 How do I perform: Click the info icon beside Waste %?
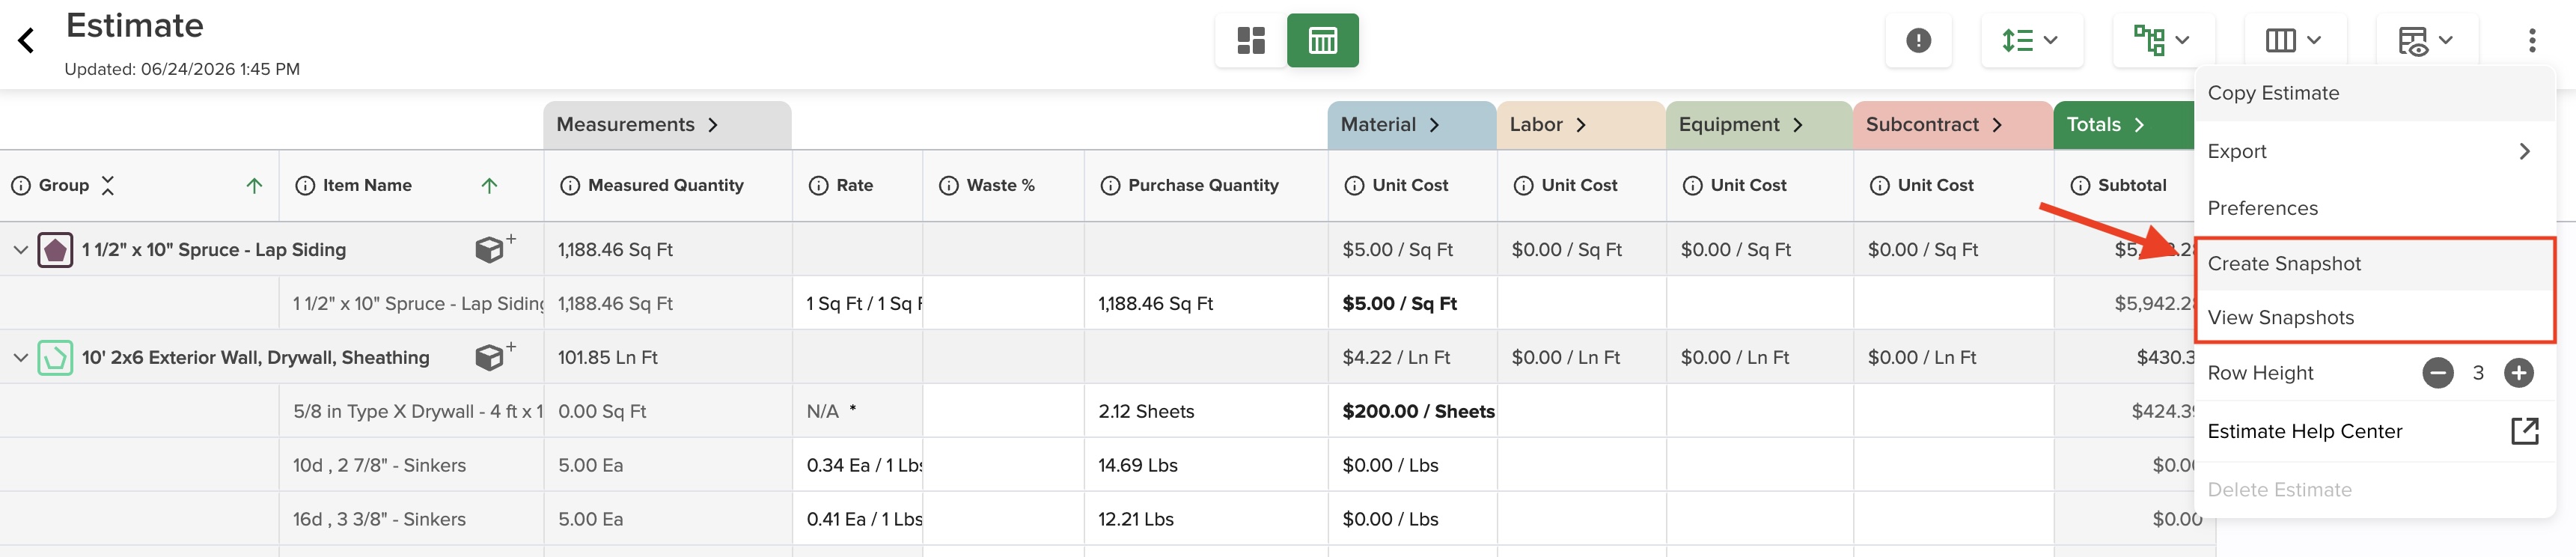[x=948, y=186]
